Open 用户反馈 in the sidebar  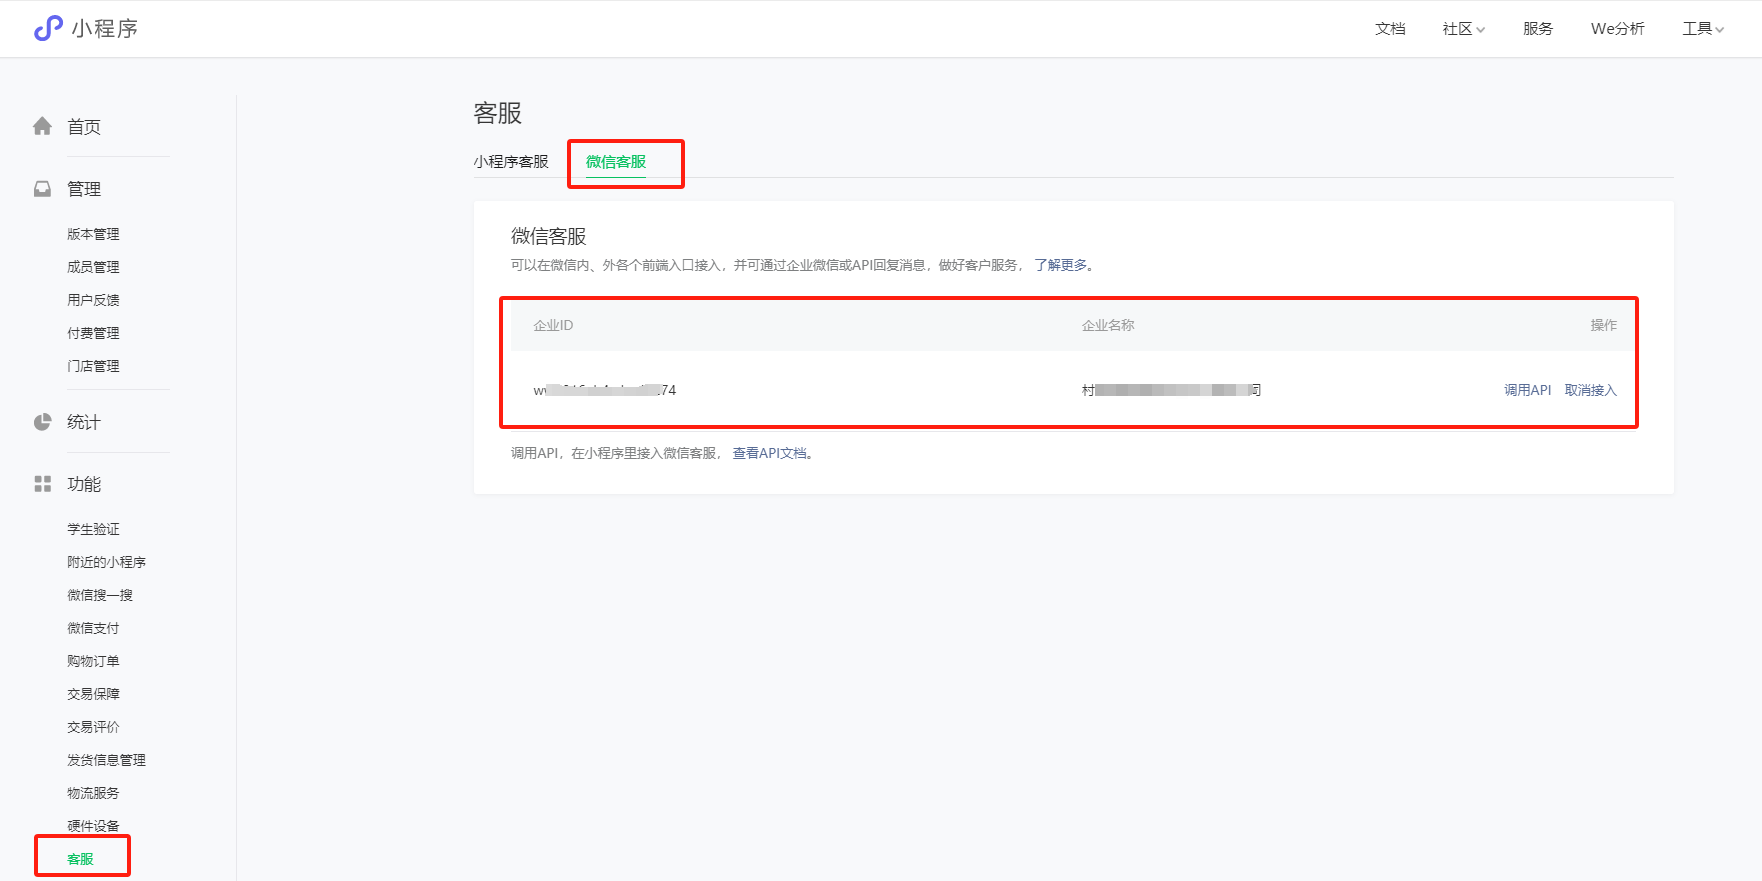(x=93, y=300)
